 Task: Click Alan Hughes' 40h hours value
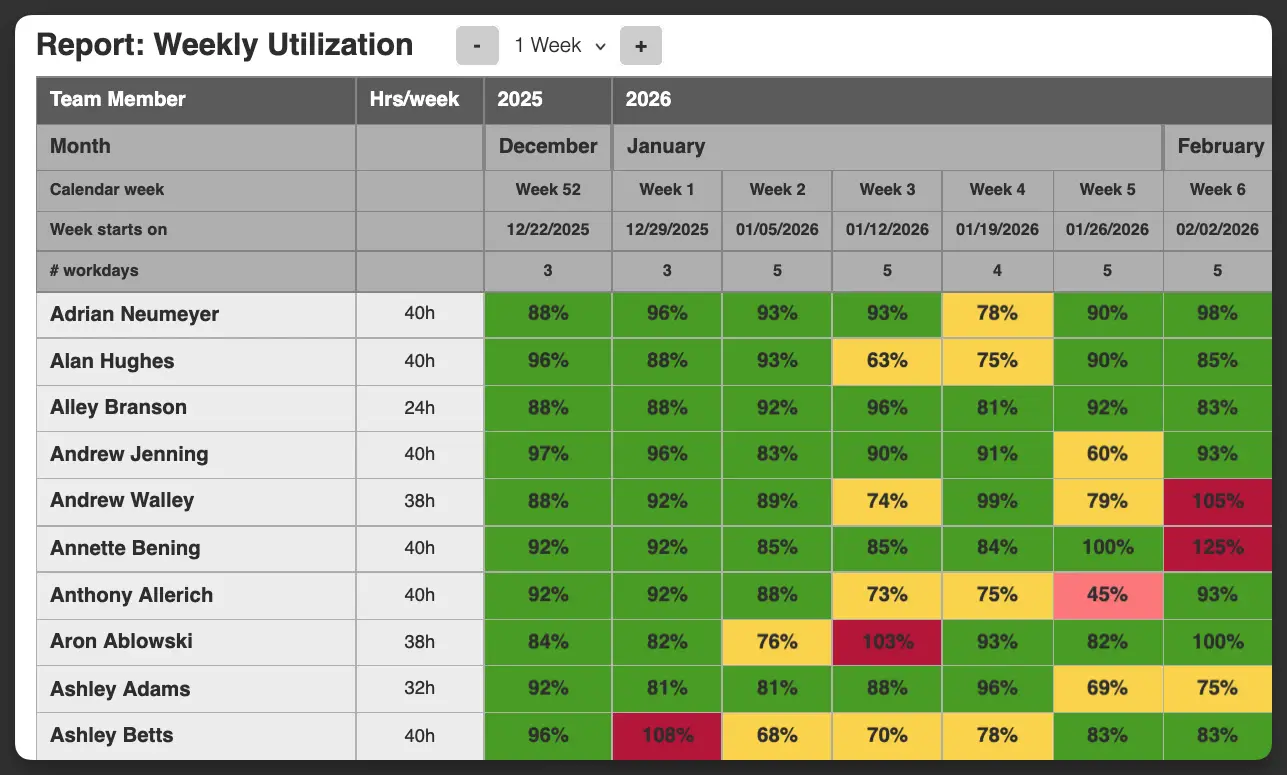coord(419,360)
